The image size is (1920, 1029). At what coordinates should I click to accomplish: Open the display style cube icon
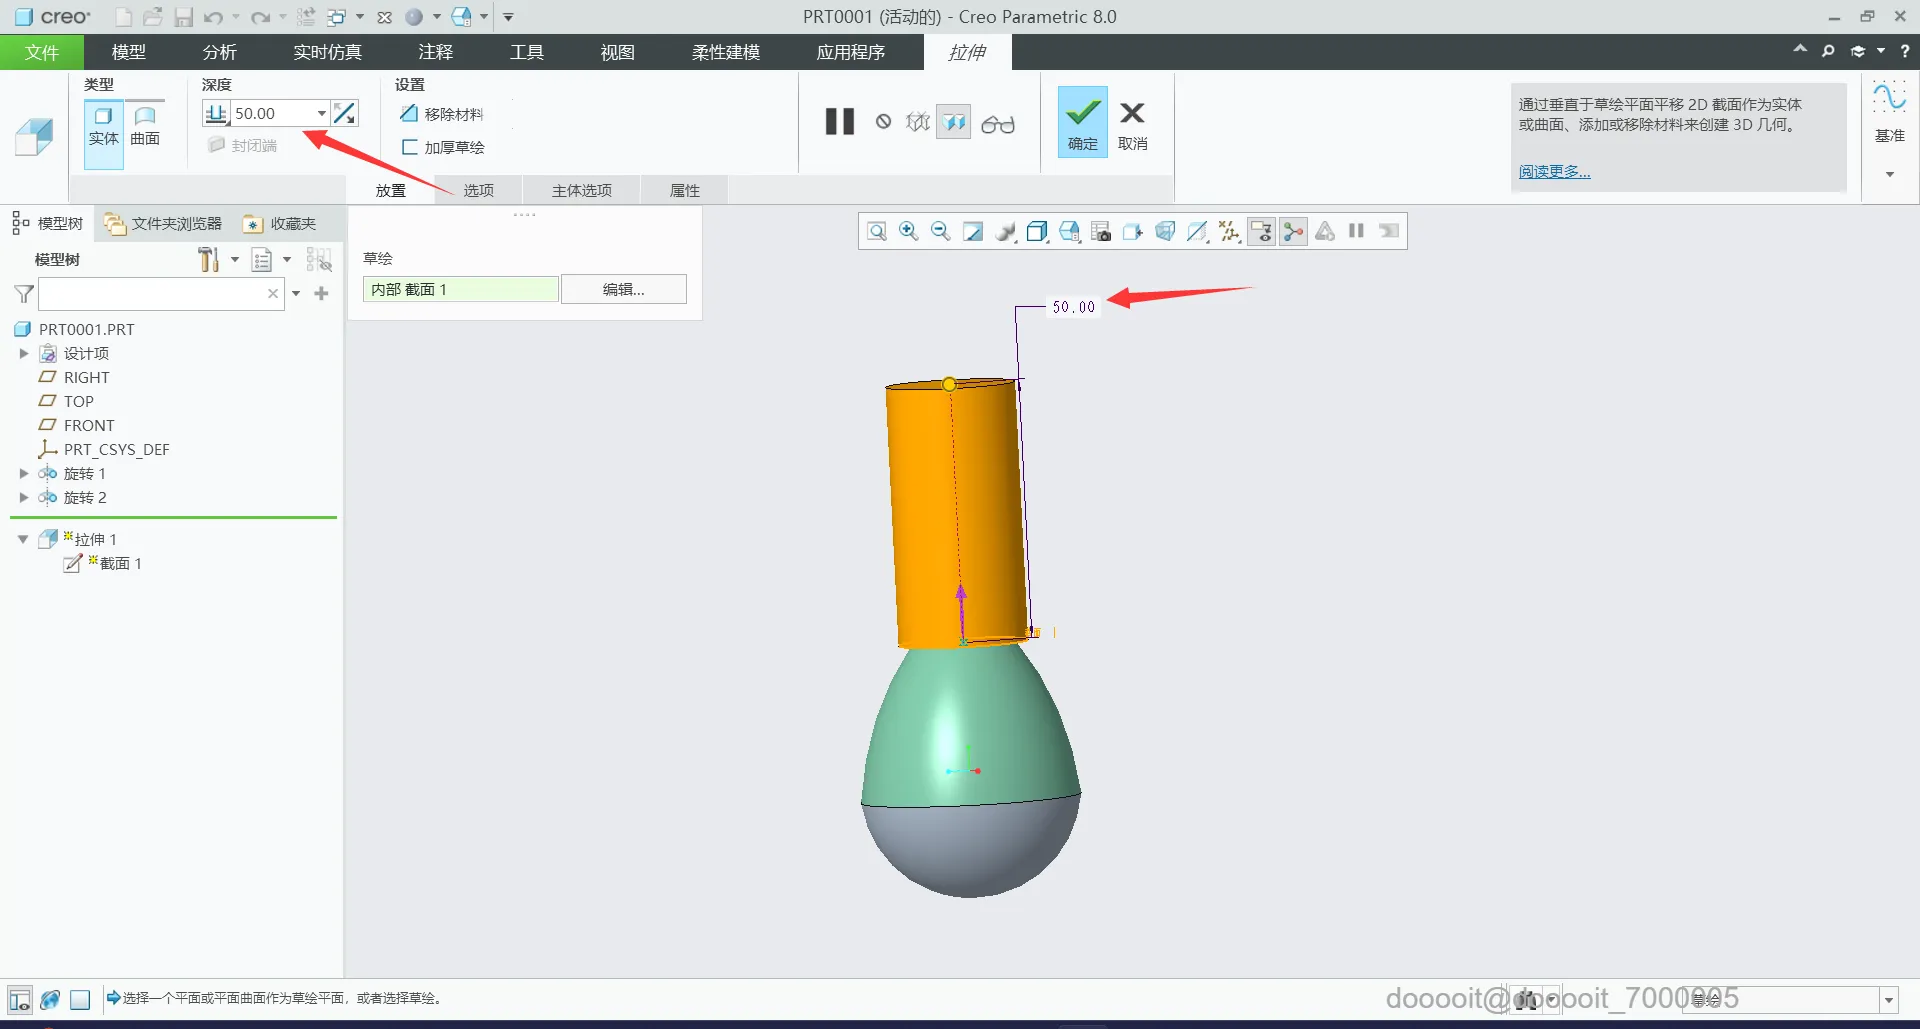1037,232
